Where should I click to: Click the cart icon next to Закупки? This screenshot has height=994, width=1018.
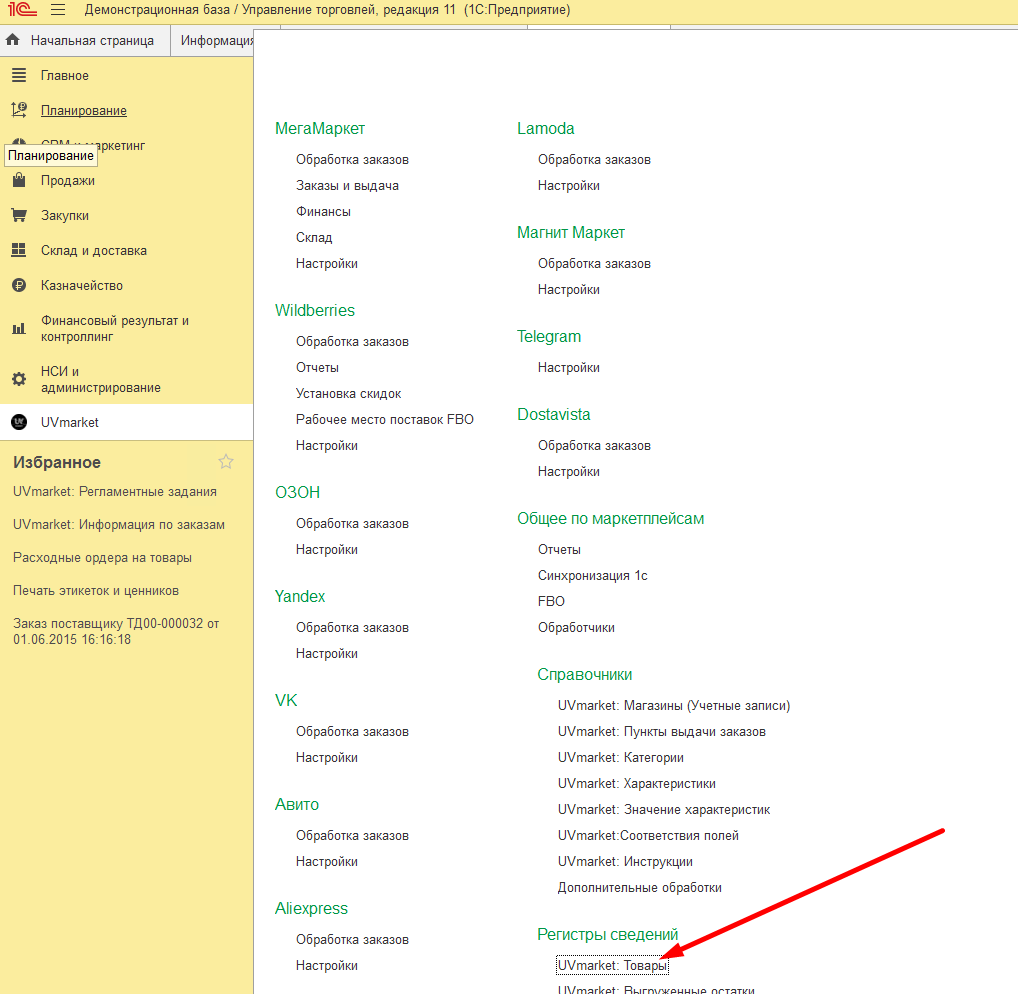point(19,215)
